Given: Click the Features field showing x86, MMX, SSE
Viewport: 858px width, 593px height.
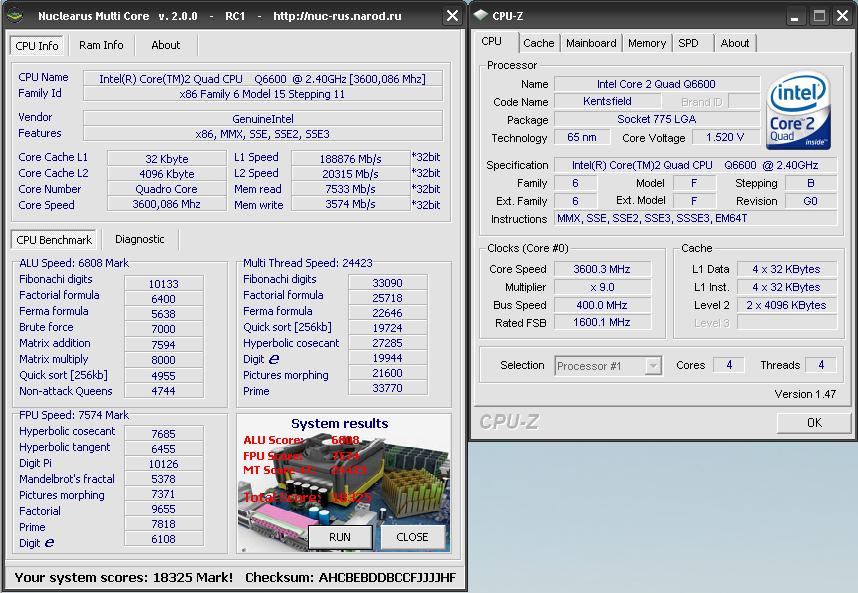Looking at the screenshot, I should (x=263, y=134).
